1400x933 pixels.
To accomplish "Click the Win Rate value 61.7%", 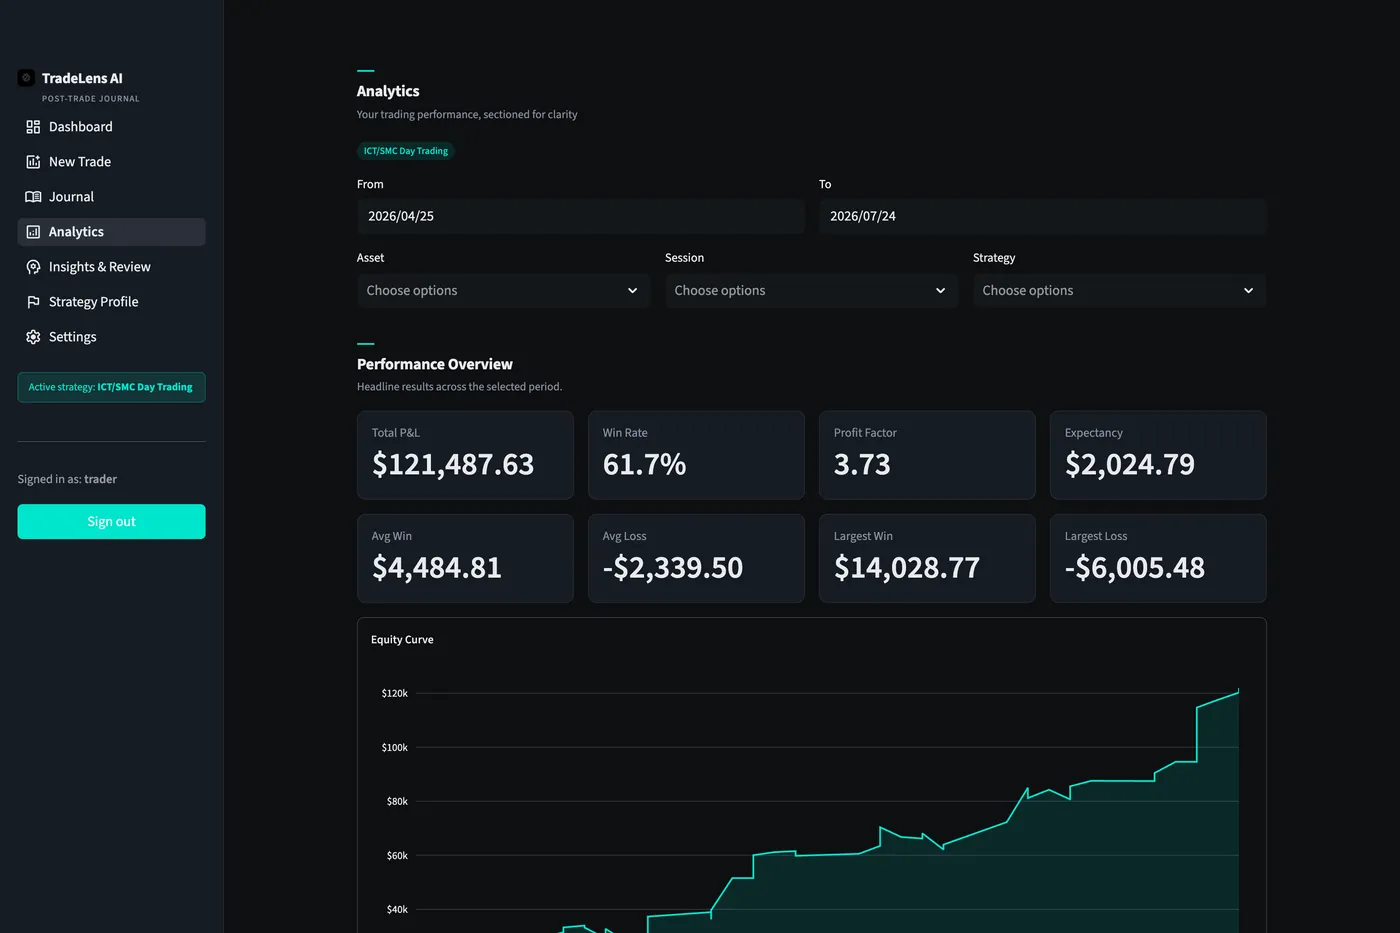I will click(644, 465).
